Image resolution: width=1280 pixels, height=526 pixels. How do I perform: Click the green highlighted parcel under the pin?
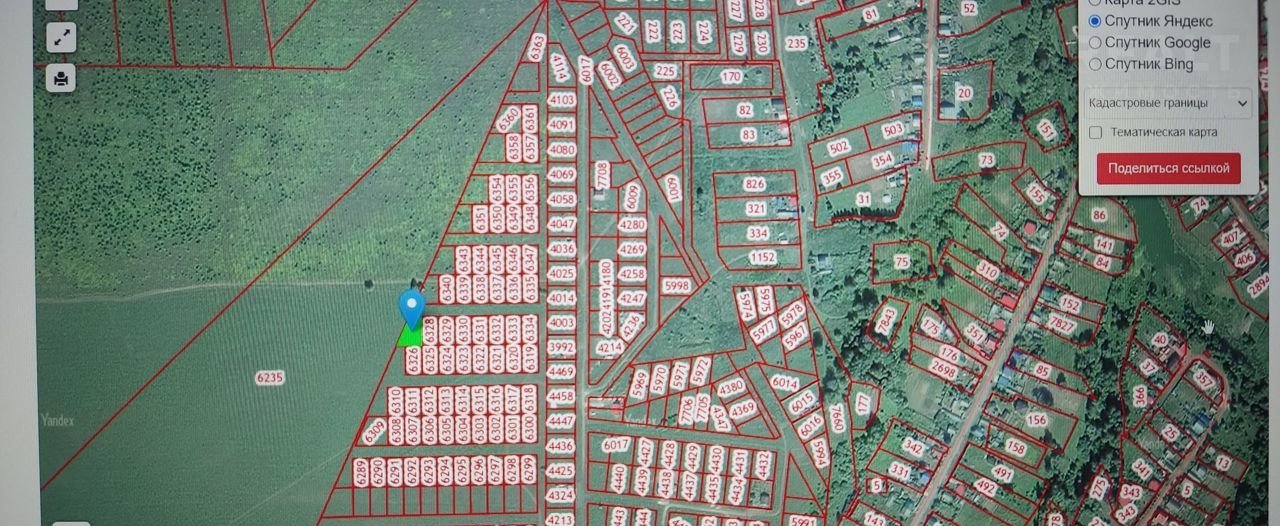[410, 336]
